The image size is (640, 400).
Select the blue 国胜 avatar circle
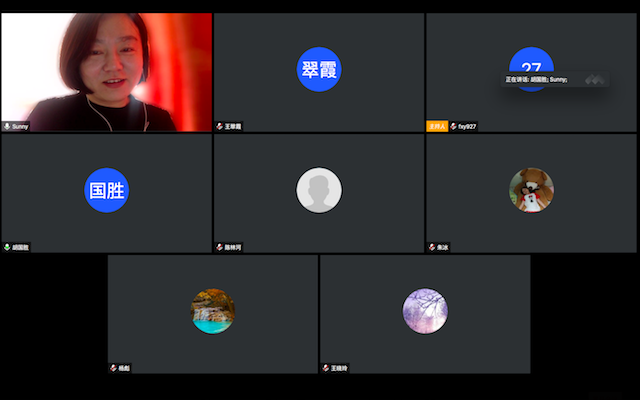[x=106, y=190]
